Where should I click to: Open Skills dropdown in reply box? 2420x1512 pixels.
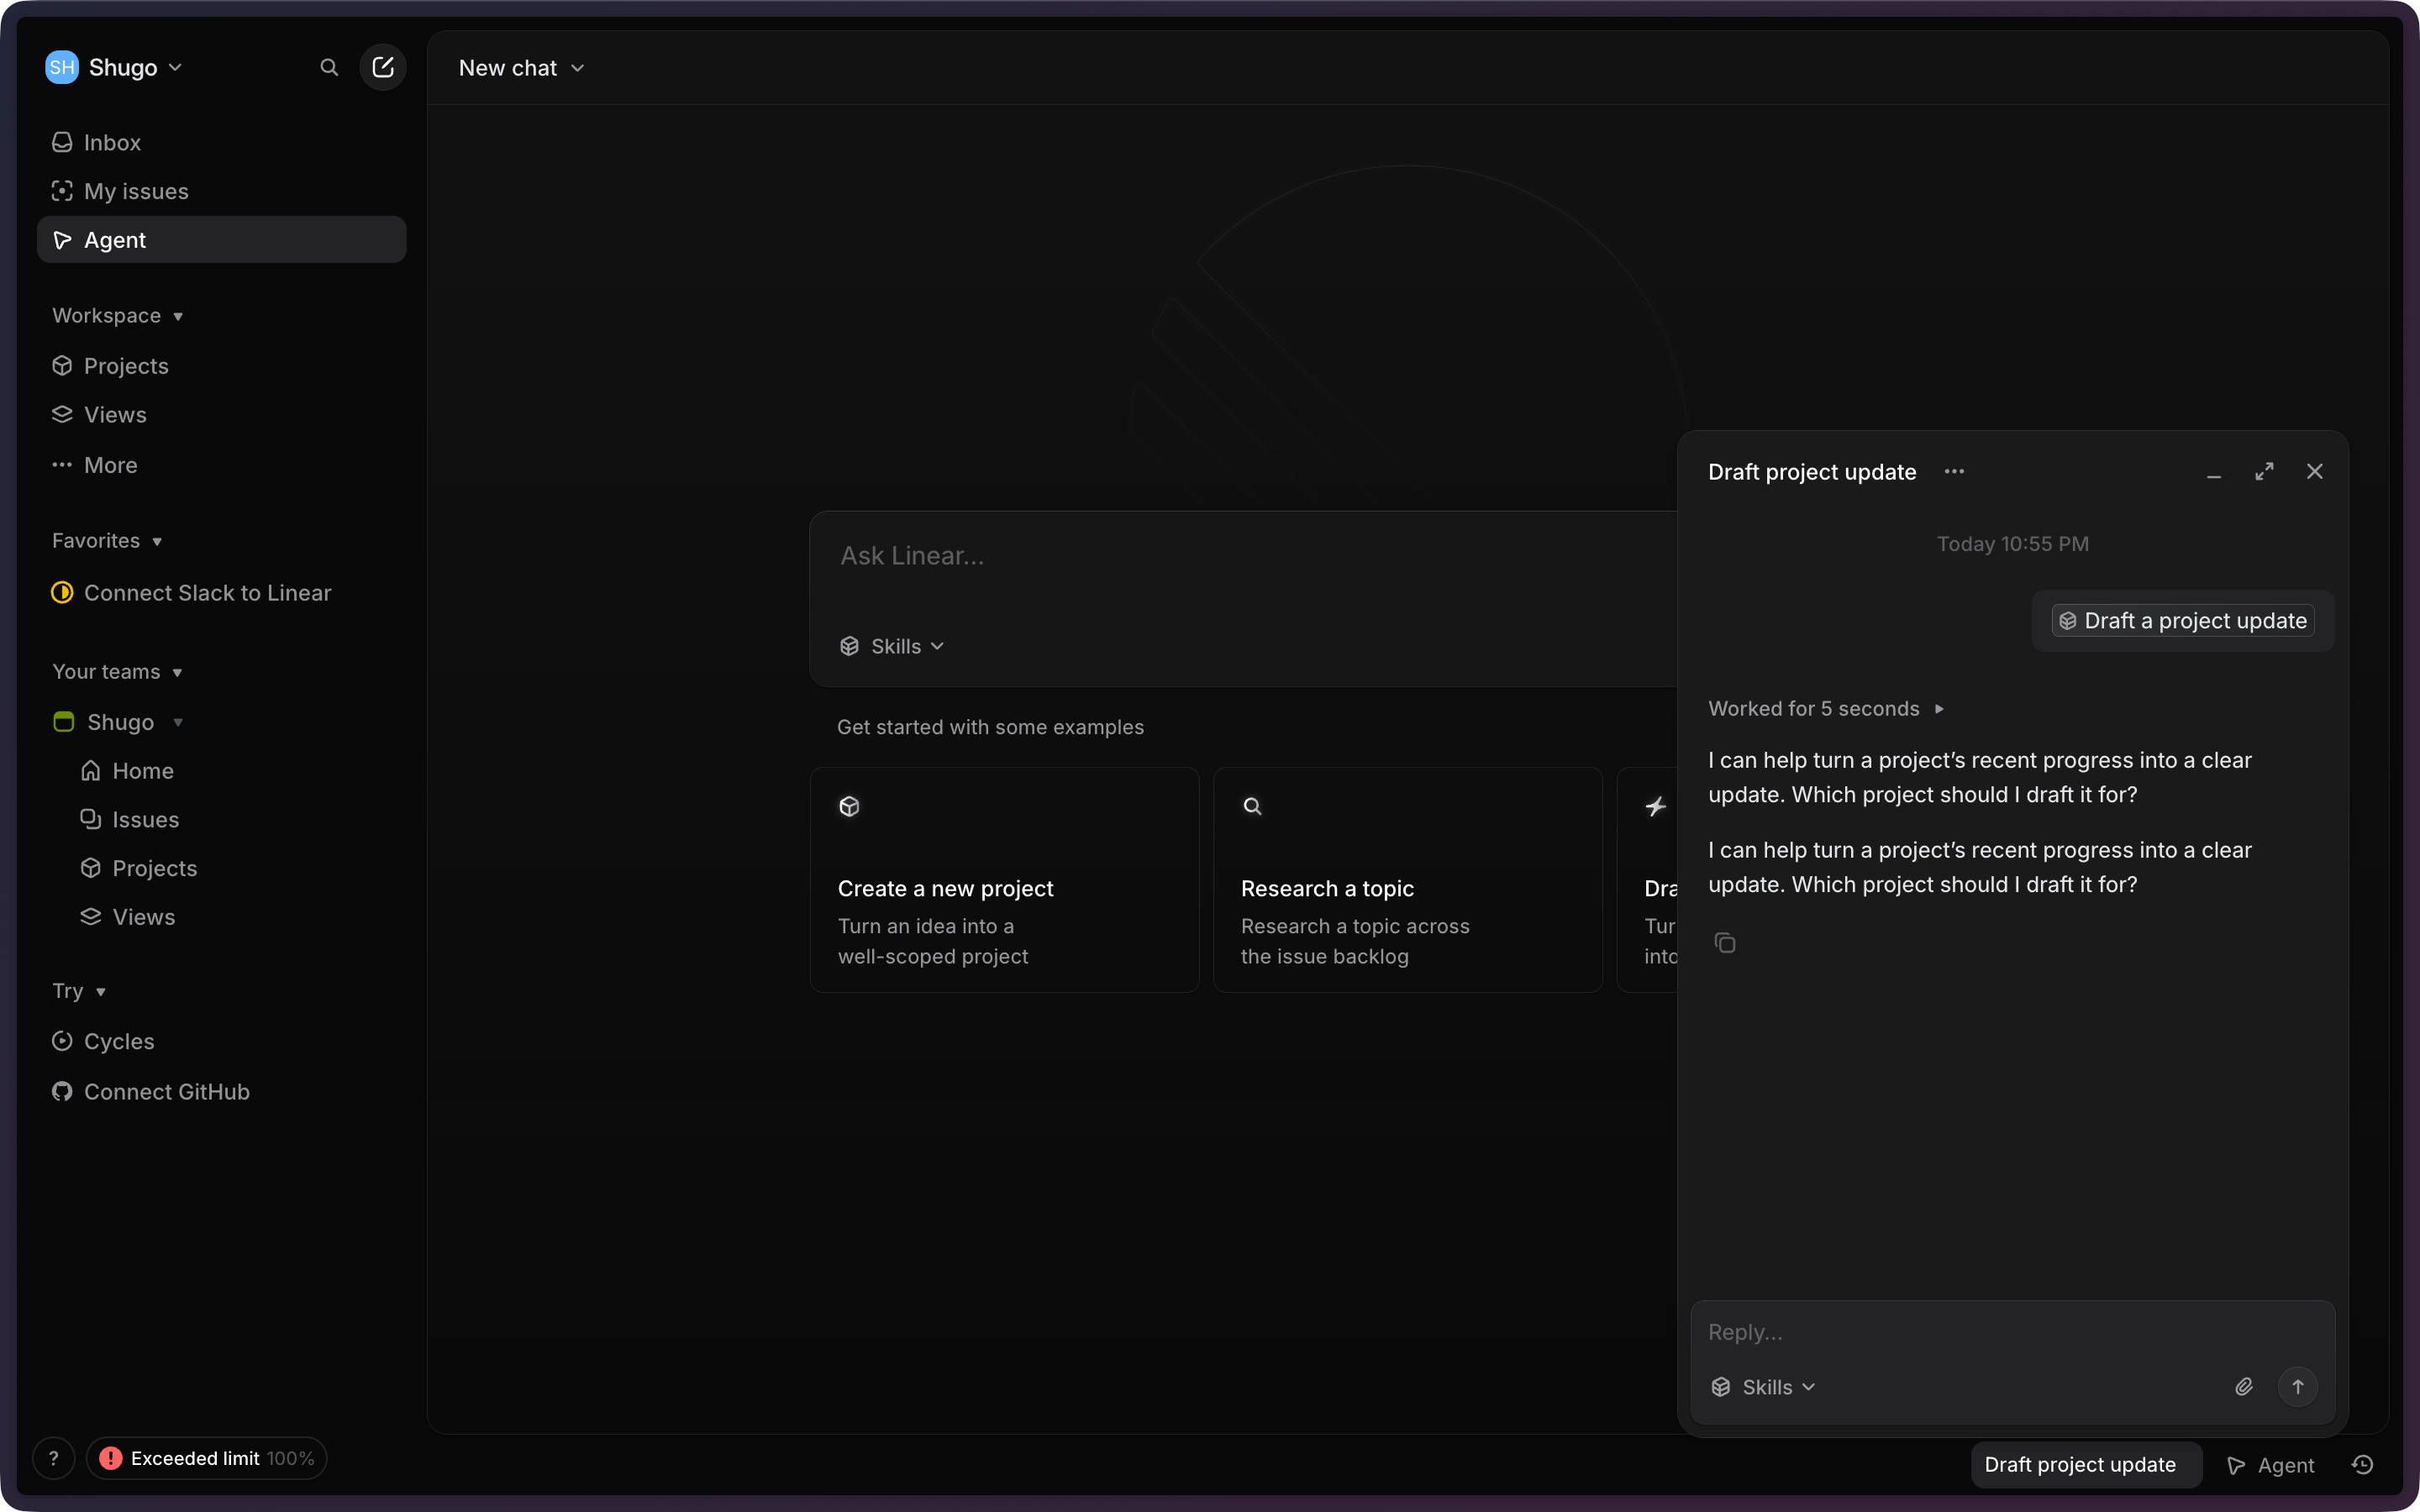[x=1763, y=1388]
